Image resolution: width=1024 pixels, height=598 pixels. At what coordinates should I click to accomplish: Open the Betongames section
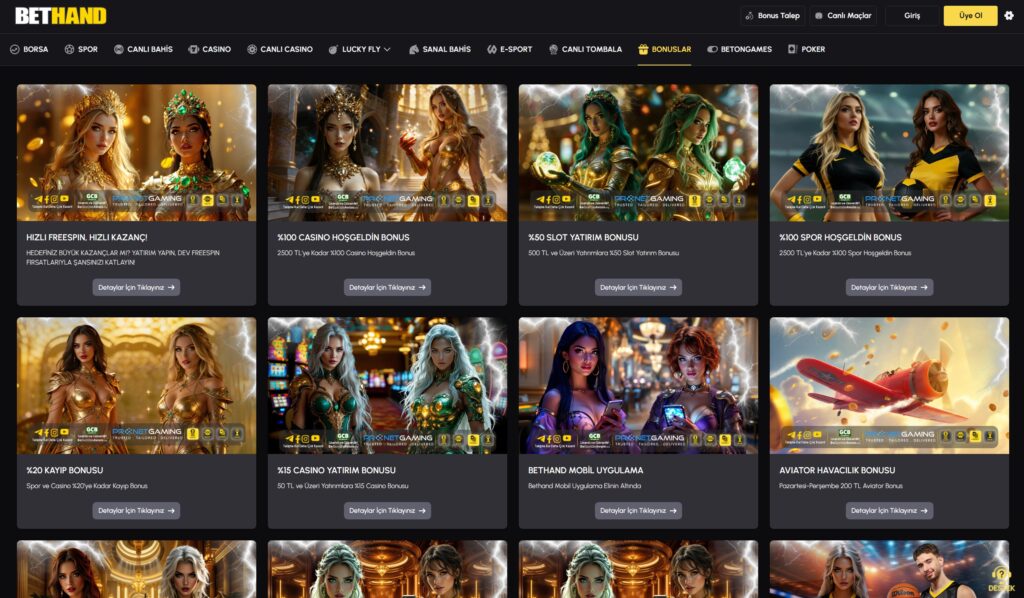[739, 49]
